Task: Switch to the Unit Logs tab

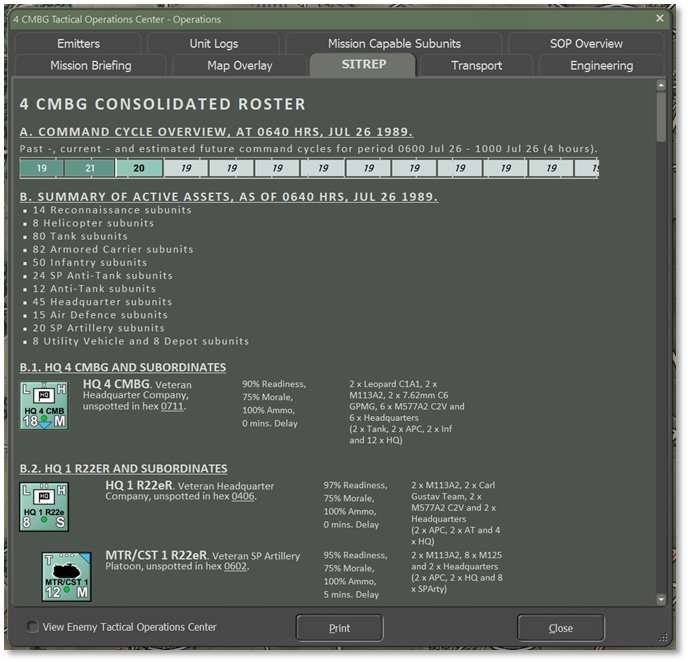Action: point(214,44)
